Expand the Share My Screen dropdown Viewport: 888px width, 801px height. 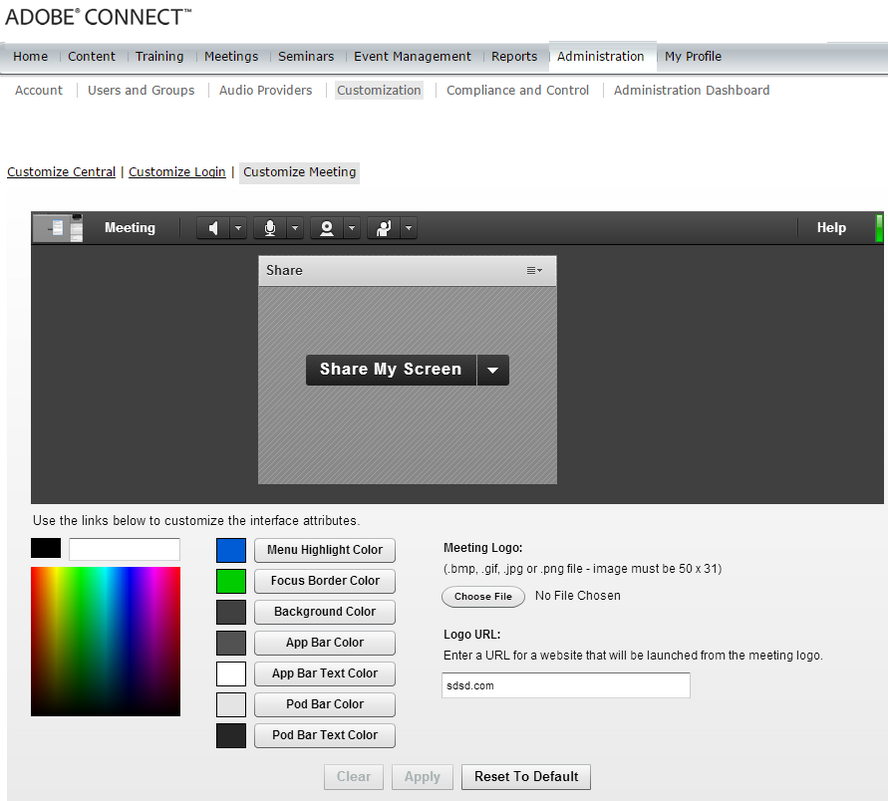tap(492, 369)
